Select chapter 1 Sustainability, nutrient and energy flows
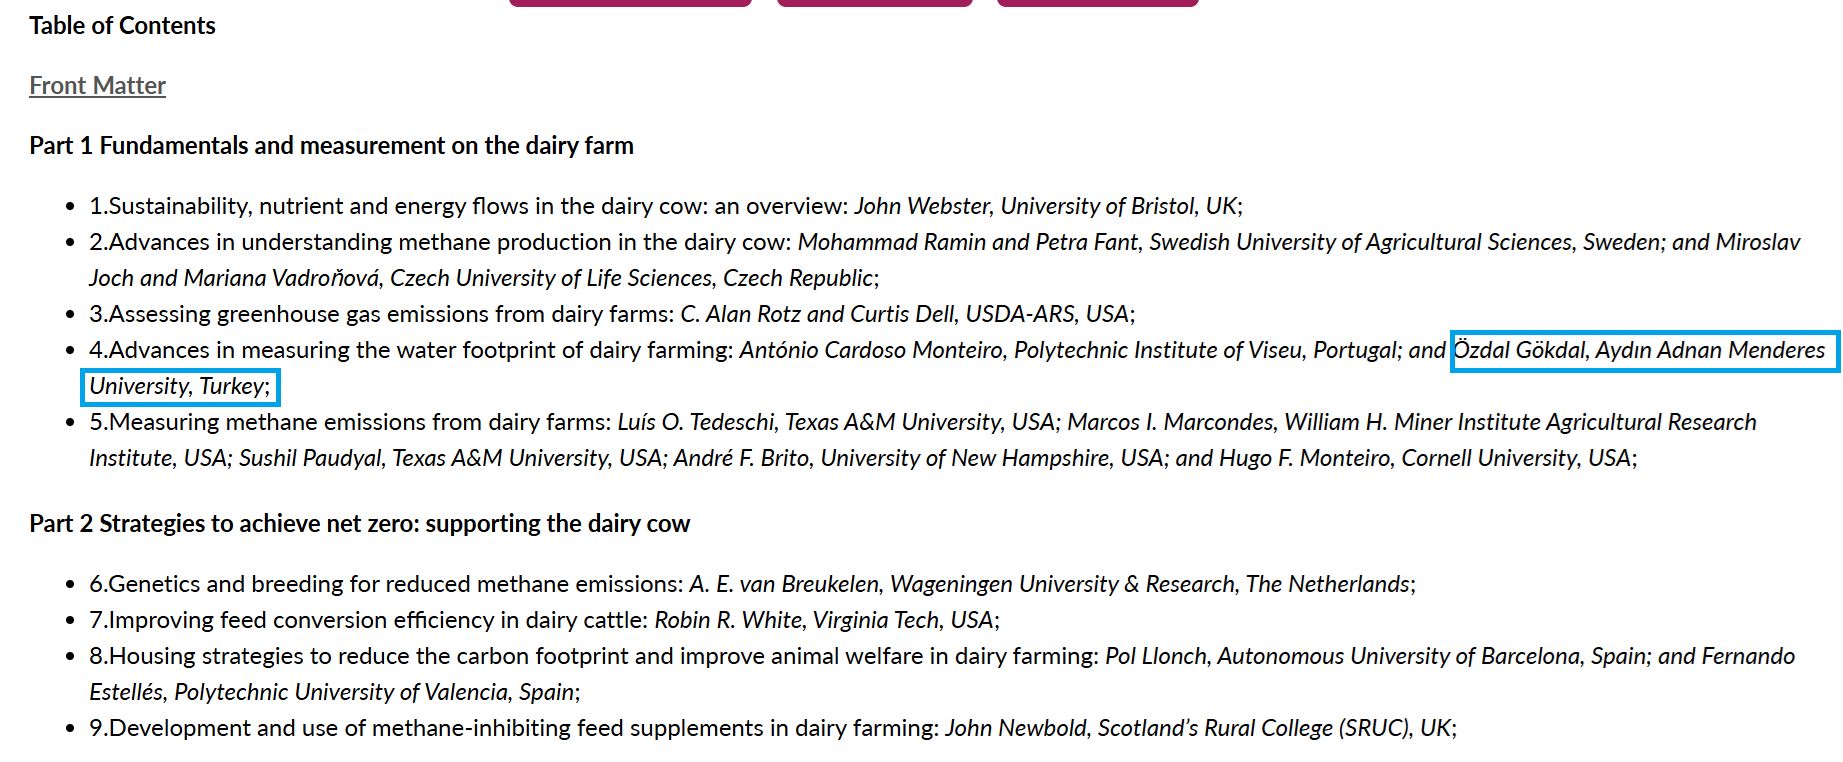This screenshot has height=762, width=1843. pos(468,206)
